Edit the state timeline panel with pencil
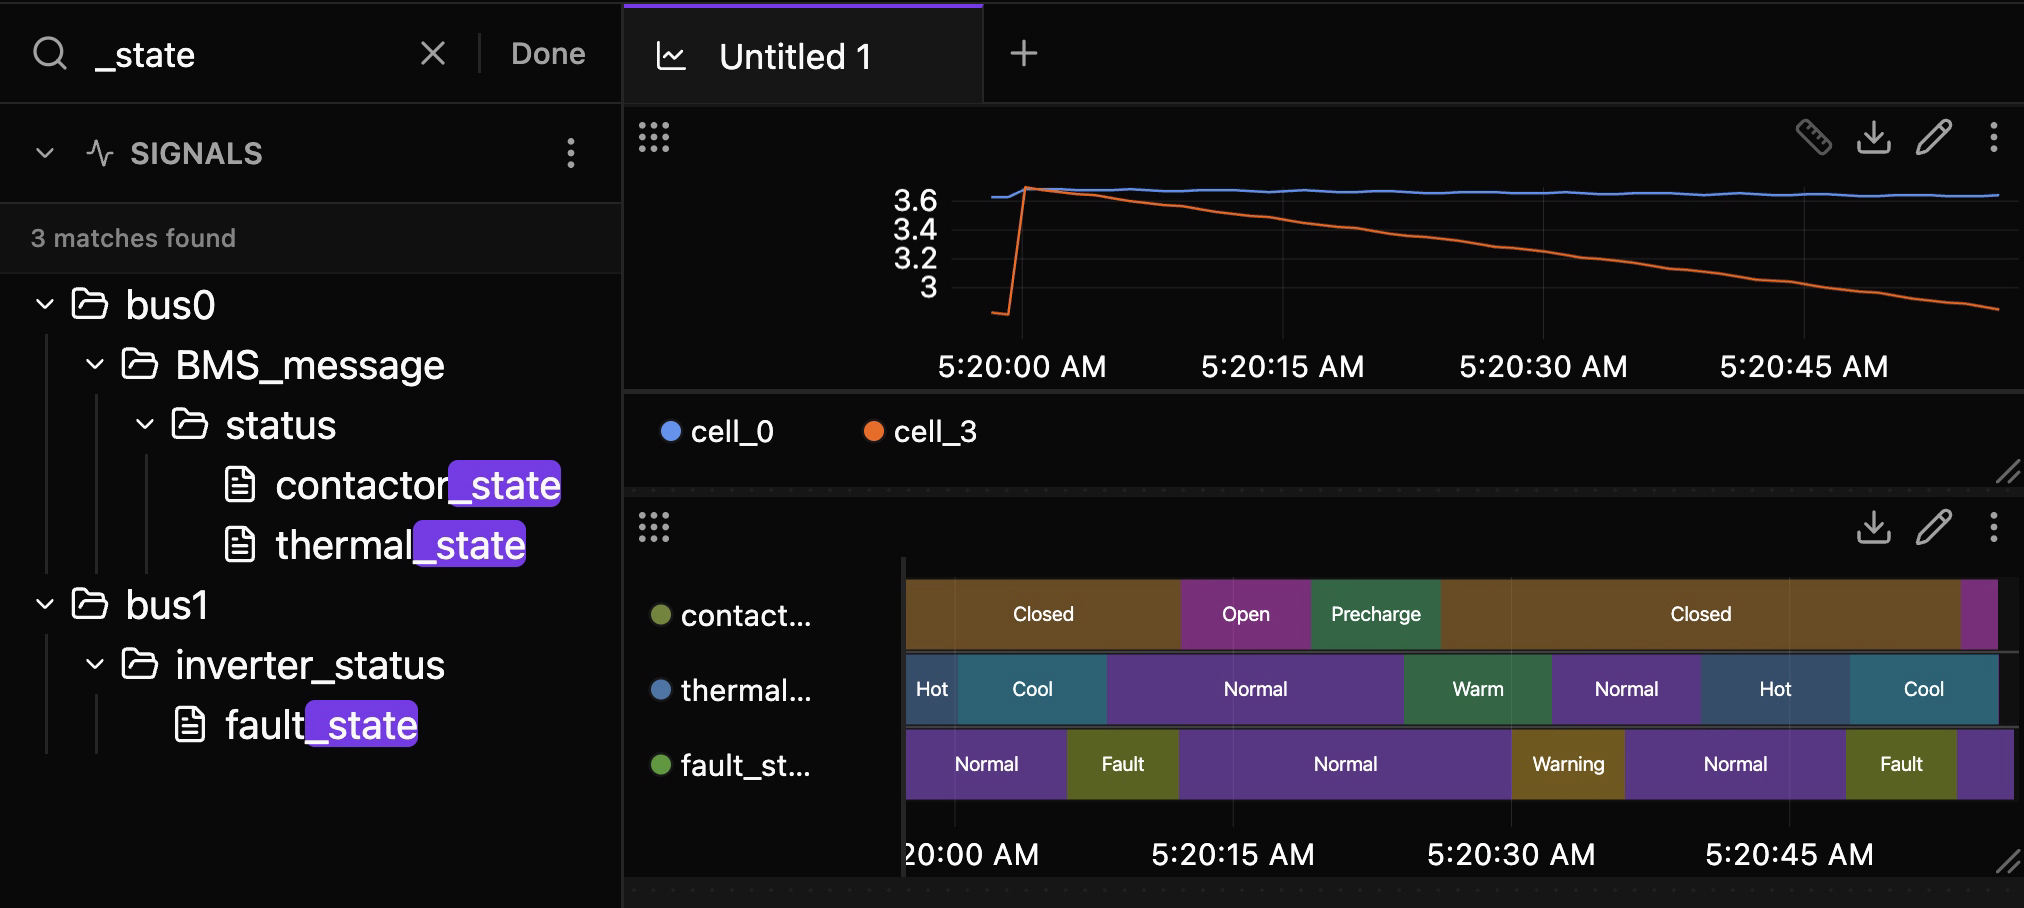 (1933, 527)
